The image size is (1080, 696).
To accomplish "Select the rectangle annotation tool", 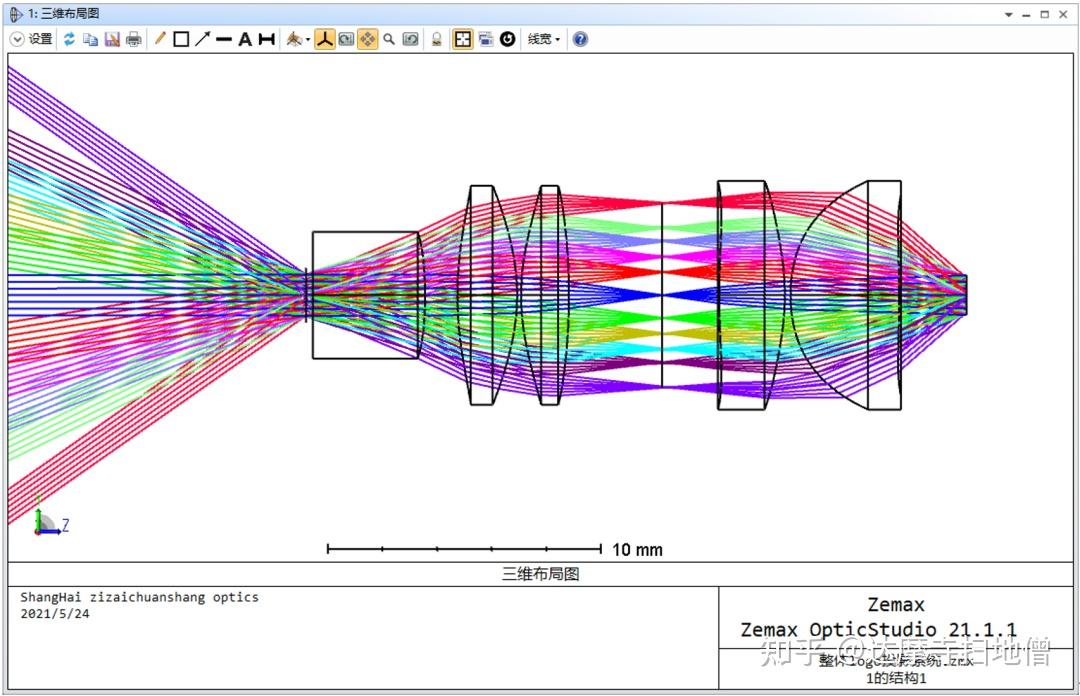I will (x=182, y=39).
